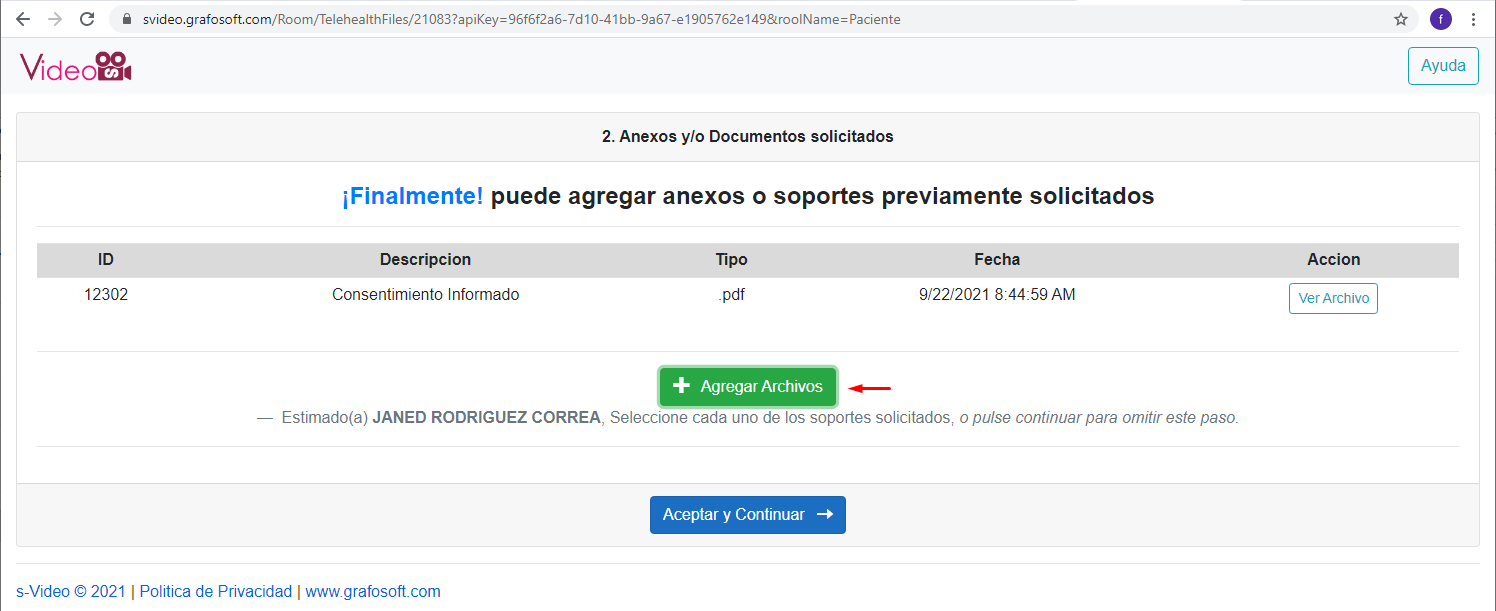Bookmark this page with the star icon
1496x611 pixels.
tap(1400, 19)
